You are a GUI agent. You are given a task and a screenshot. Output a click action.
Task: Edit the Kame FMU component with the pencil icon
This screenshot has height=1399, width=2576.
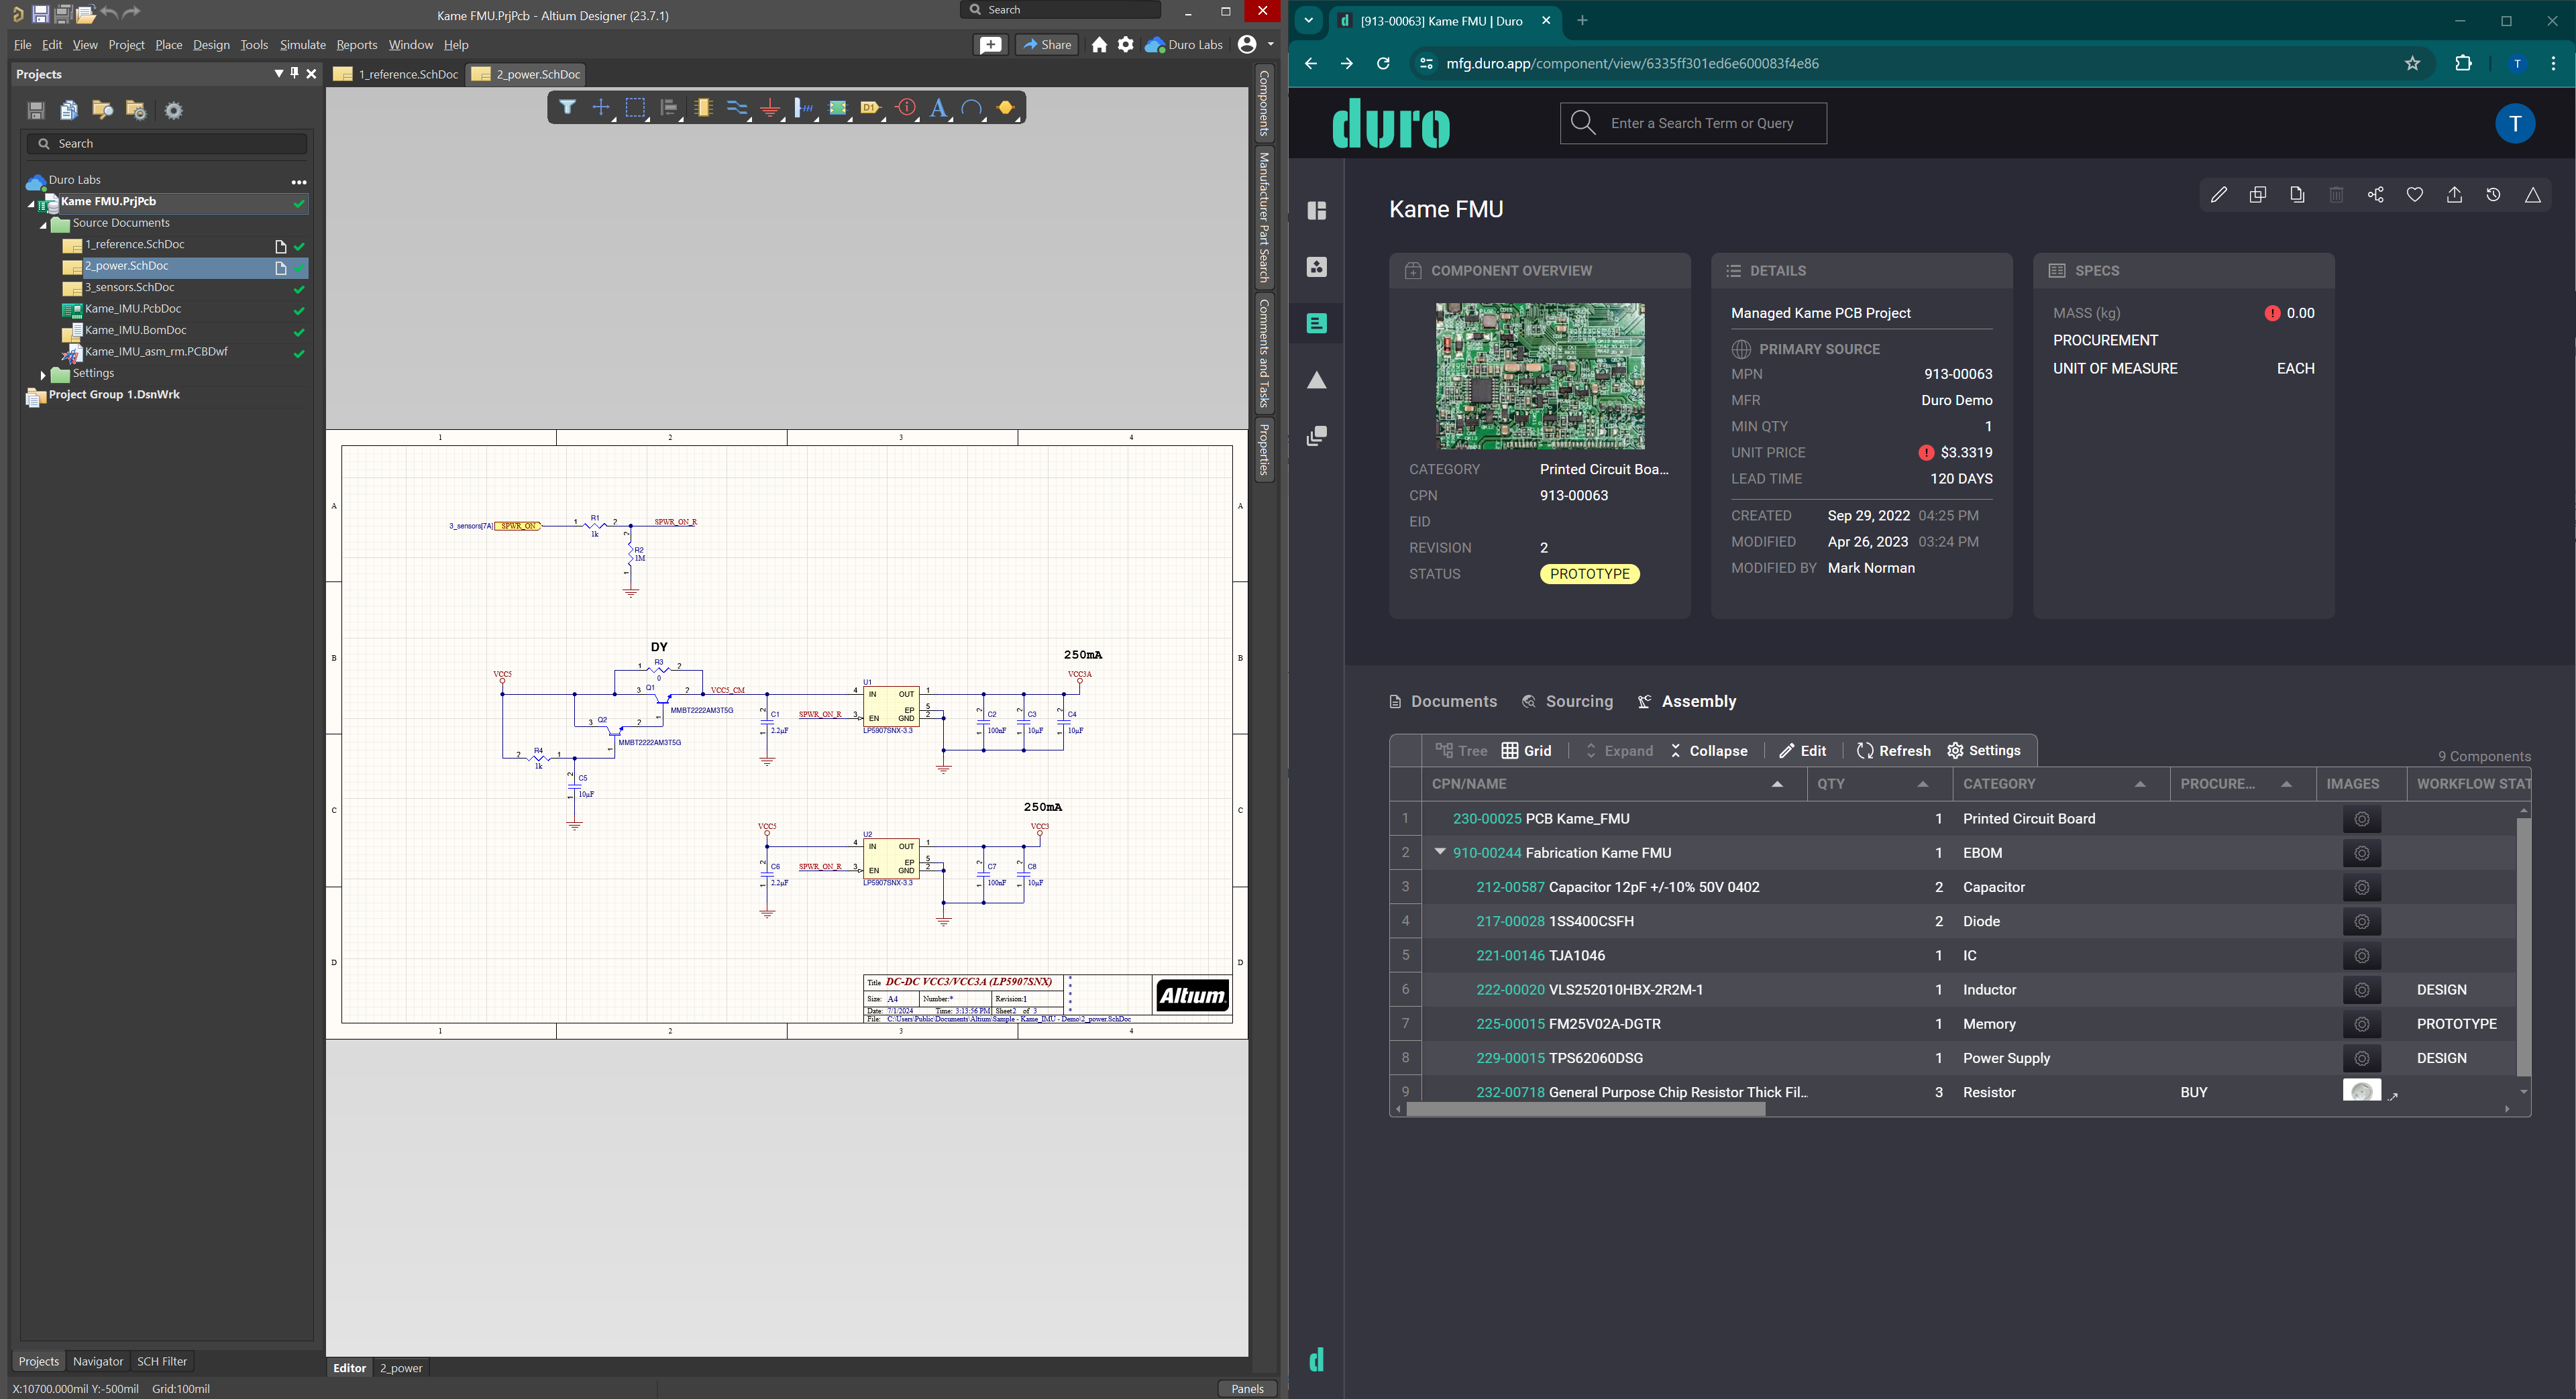(x=2218, y=195)
